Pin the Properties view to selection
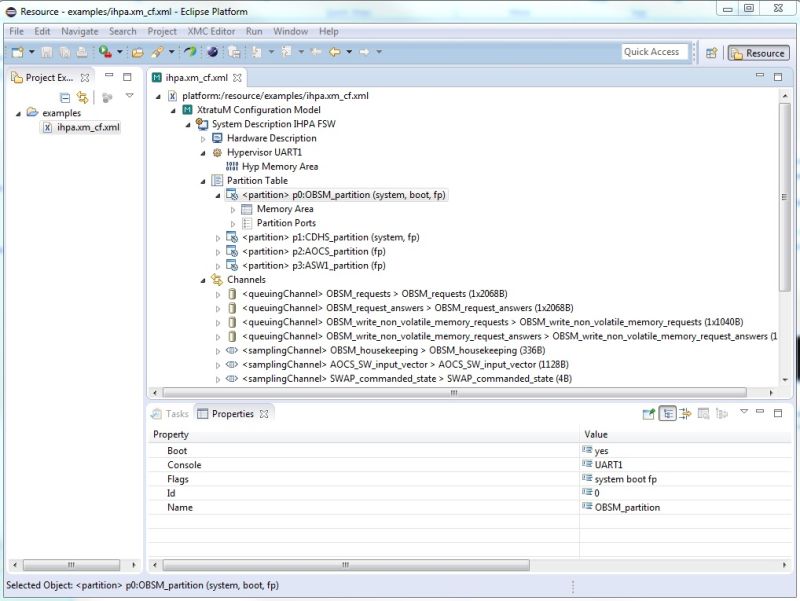The image size is (800, 601). (648, 414)
